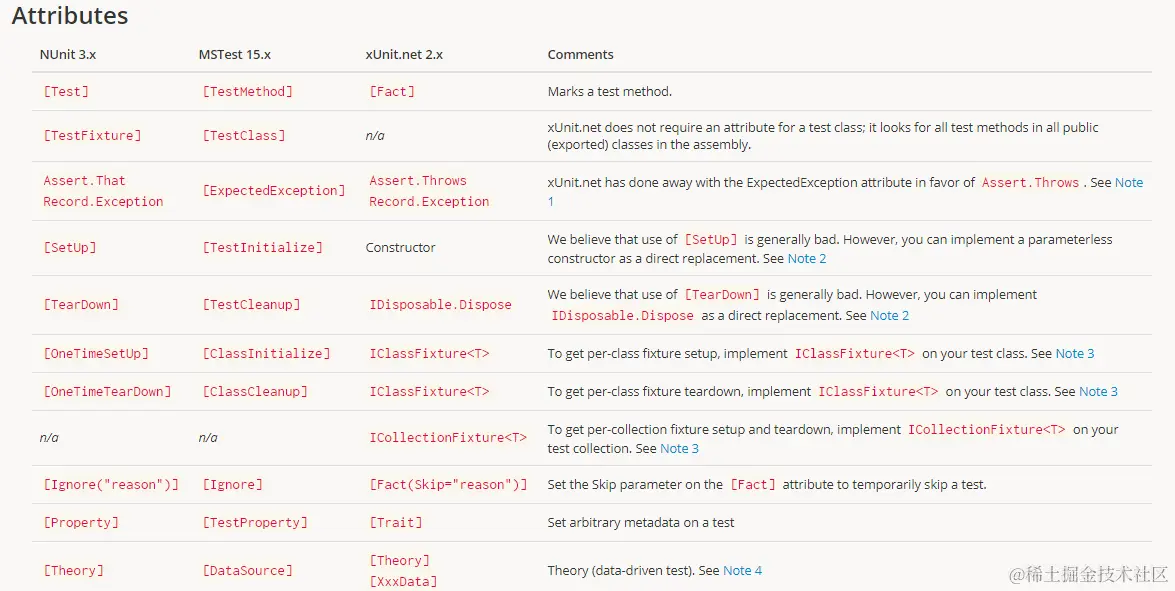Select the [OneTimeTearDown] cell

(107, 392)
